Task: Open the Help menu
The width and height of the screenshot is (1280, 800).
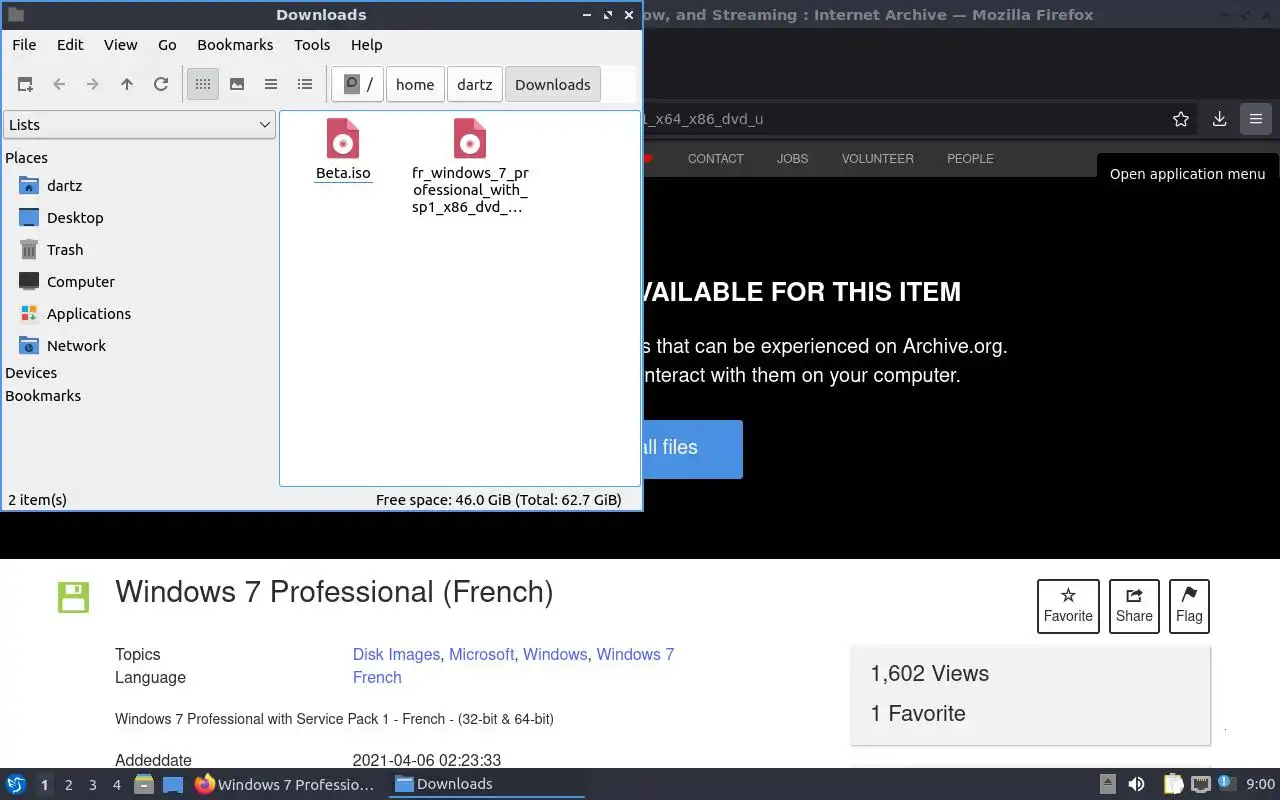Action: click(x=367, y=45)
